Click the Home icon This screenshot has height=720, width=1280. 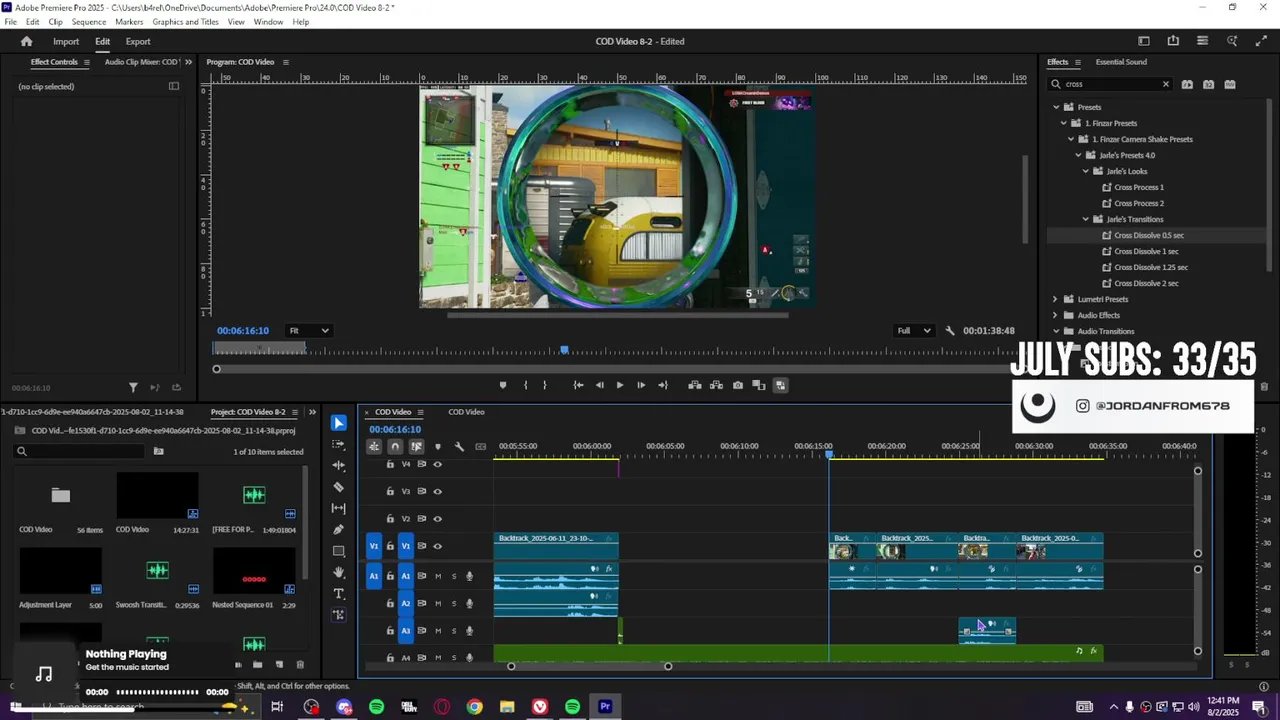(26, 41)
